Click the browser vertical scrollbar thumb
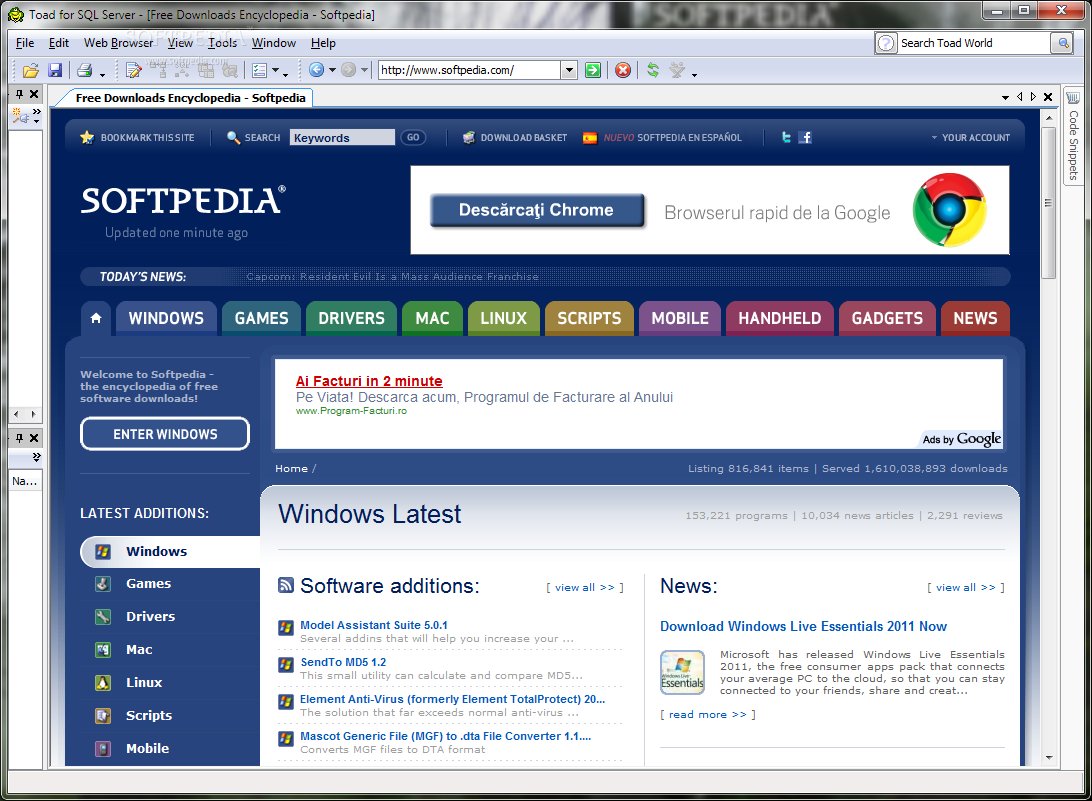 click(1048, 203)
